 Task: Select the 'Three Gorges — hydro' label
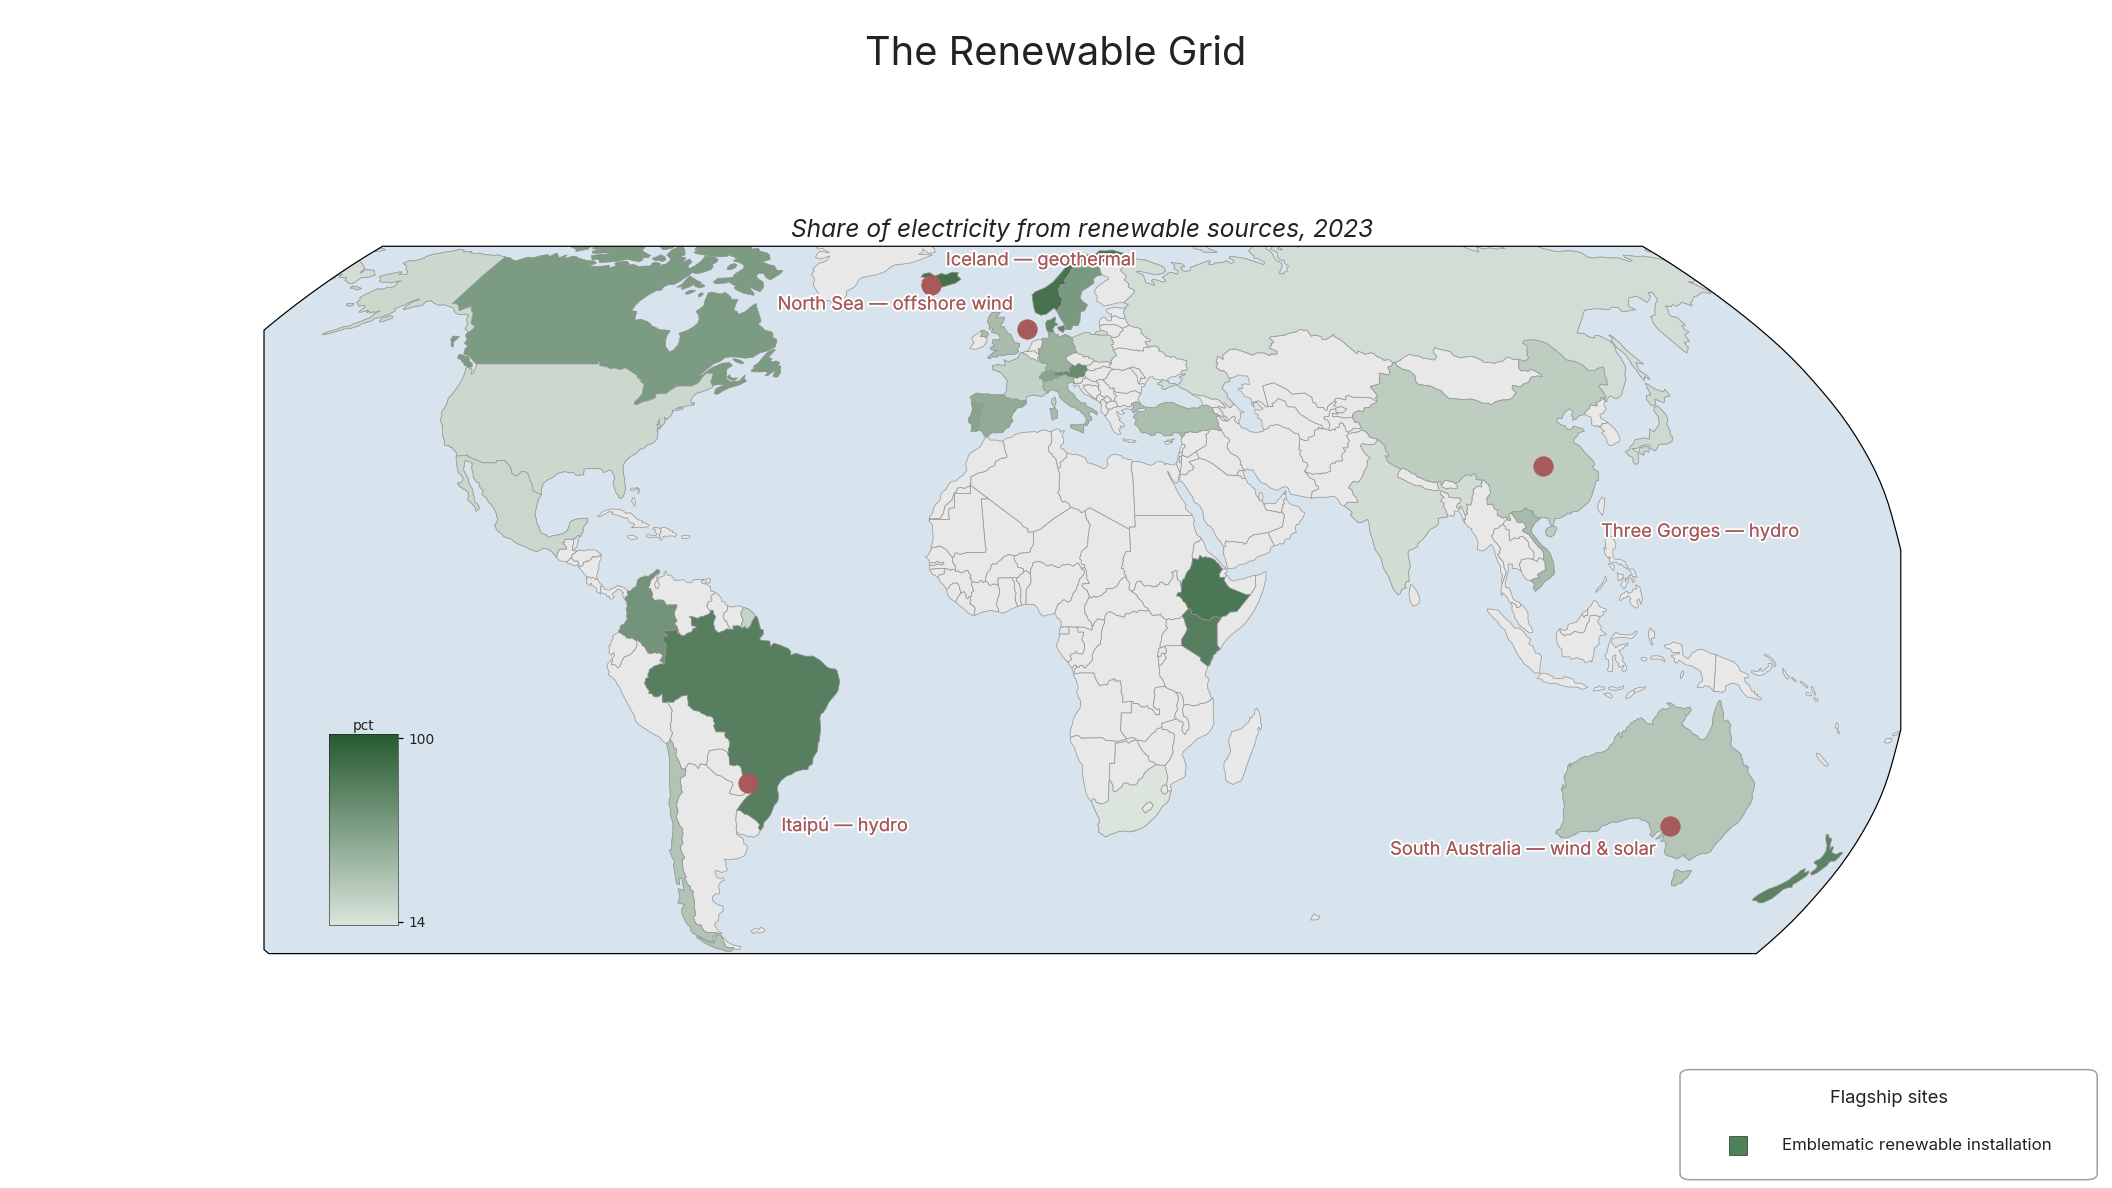coord(1700,531)
